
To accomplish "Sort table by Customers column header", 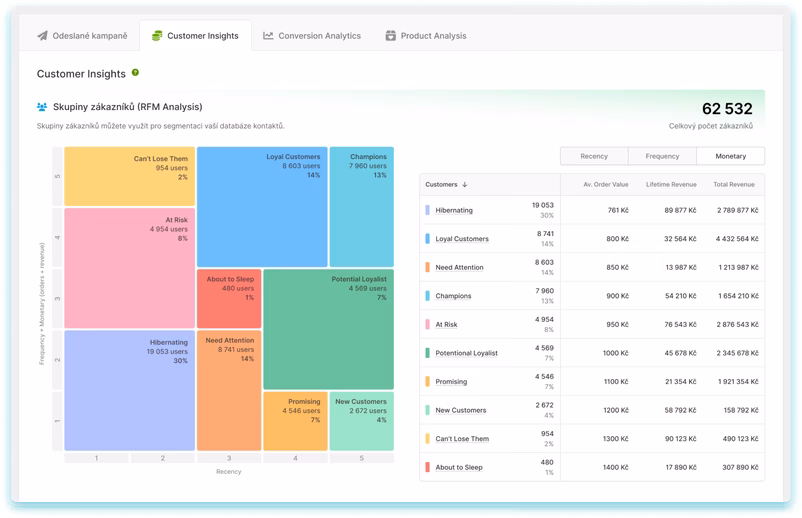I will point(441,185).
